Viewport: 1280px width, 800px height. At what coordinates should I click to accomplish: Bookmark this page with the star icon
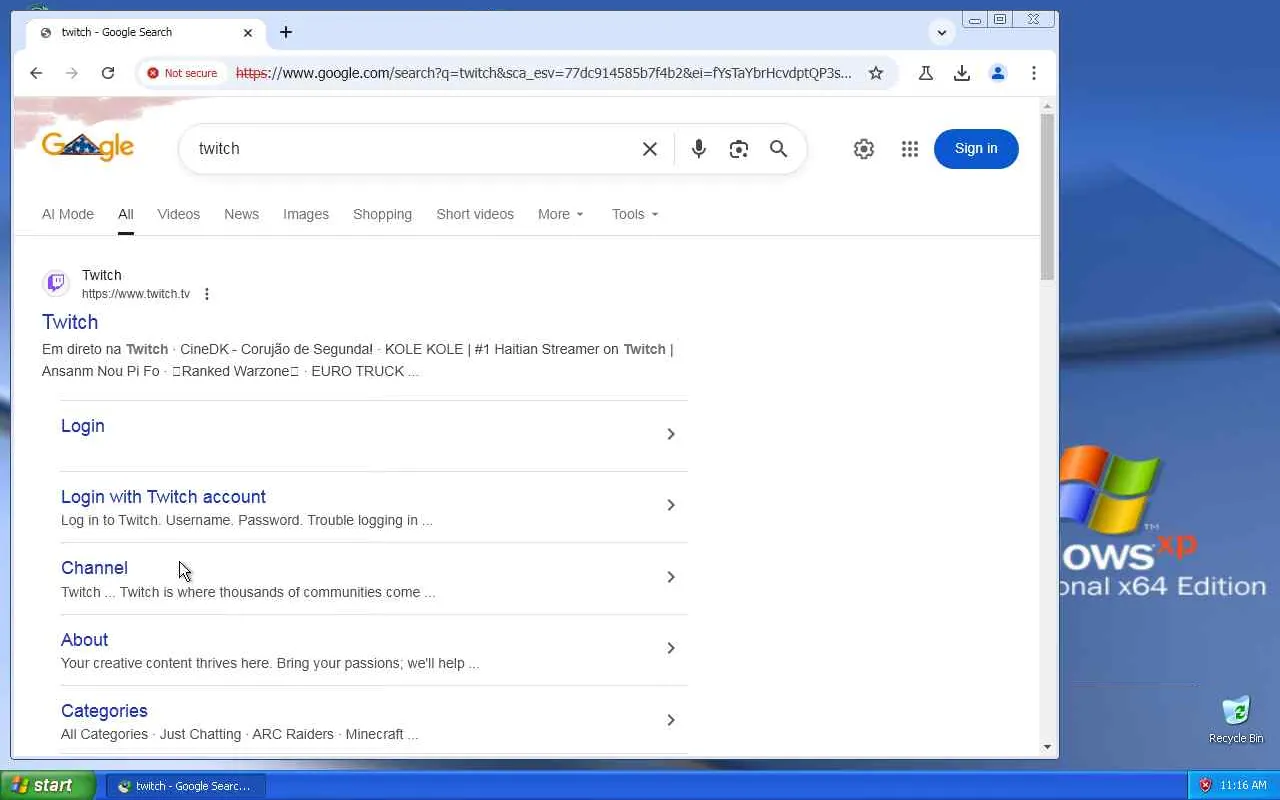click(x=876, y=73)
